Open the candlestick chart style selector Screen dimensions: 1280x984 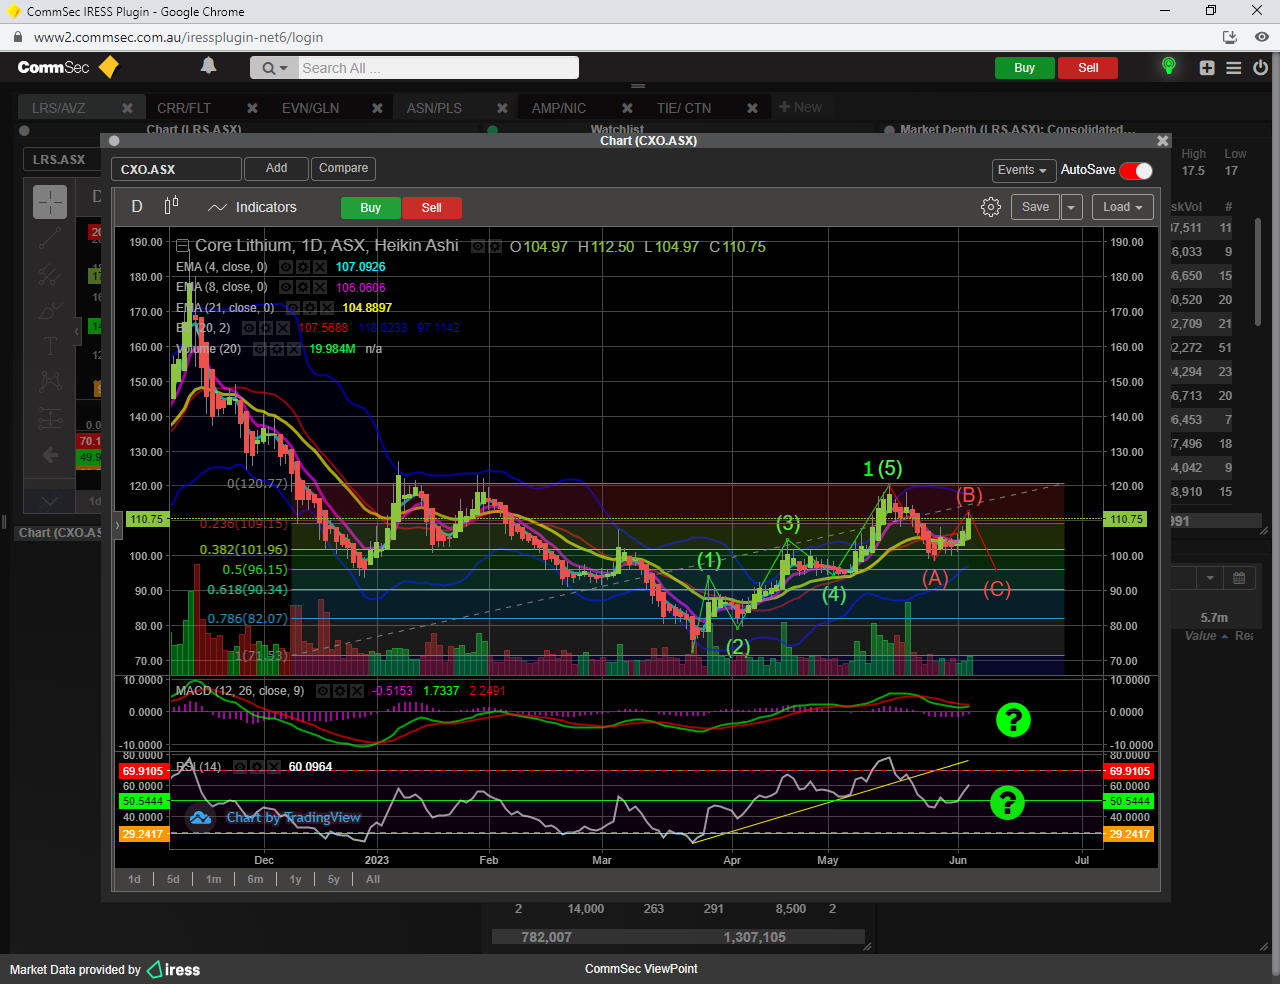pos(171,206)
